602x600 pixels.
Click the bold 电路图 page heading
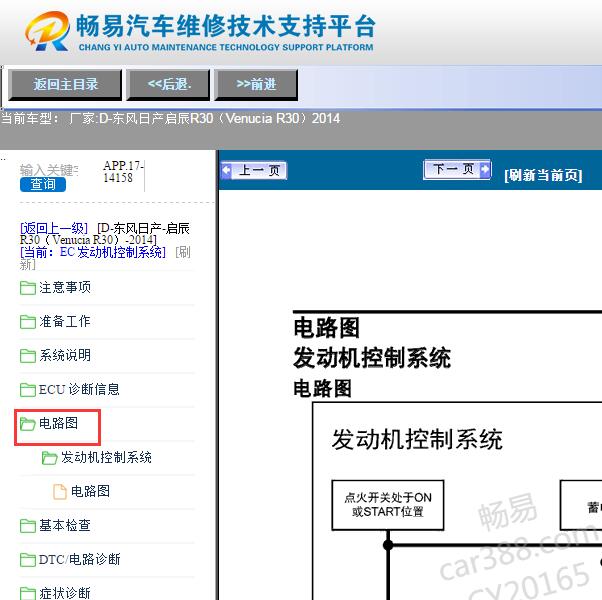(327, 328)
